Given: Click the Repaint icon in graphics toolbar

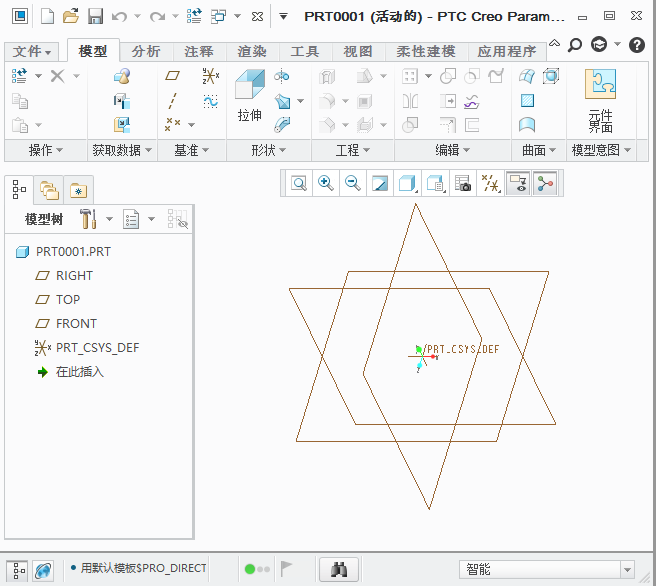Looking at the screenshot, I should pos(380,183).
